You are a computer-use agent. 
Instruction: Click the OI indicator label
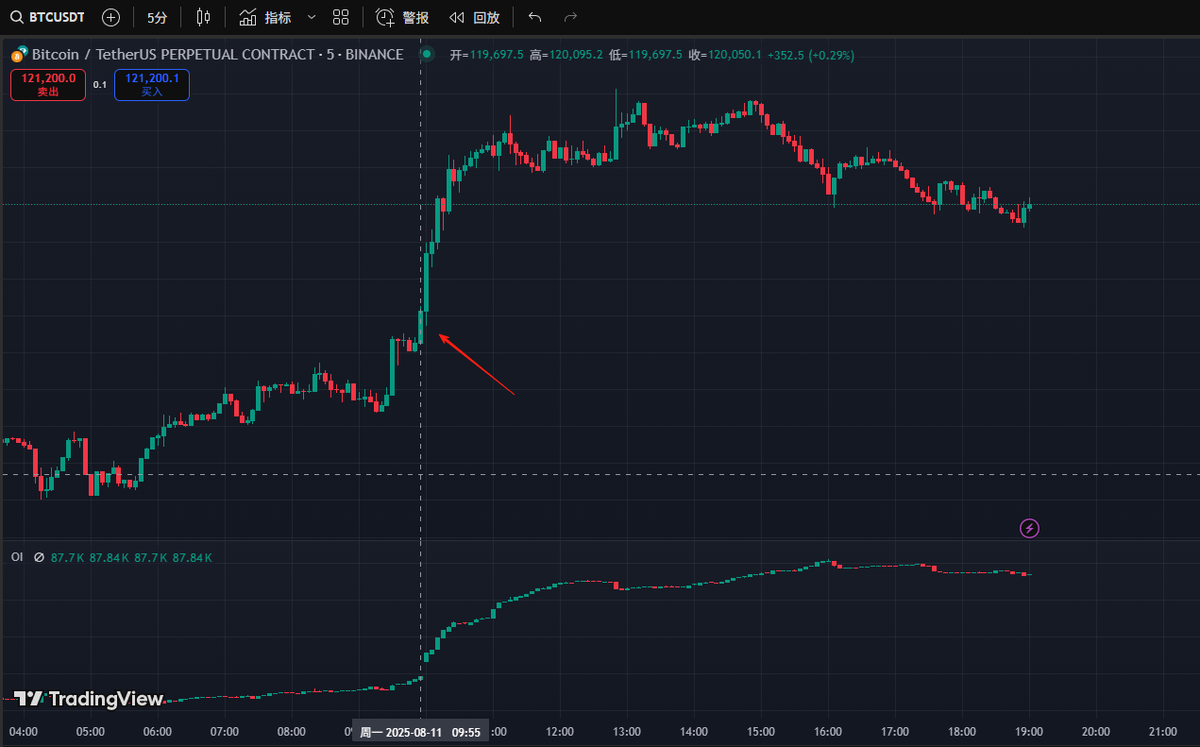click(x=17, y=557)
